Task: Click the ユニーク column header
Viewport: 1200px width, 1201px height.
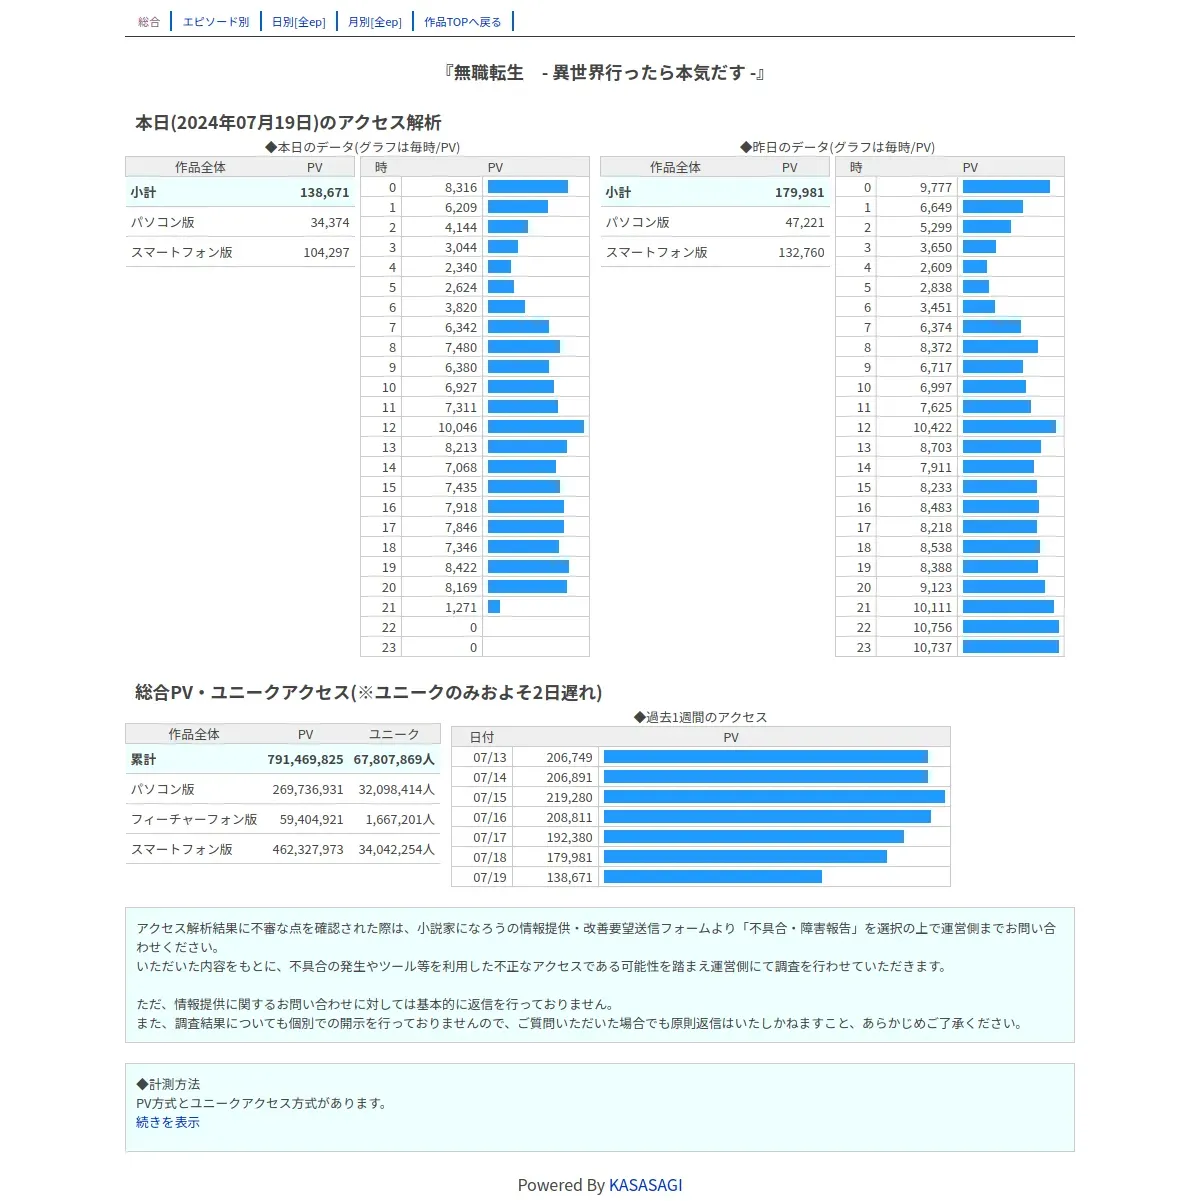Action: [x=394, y=734]
